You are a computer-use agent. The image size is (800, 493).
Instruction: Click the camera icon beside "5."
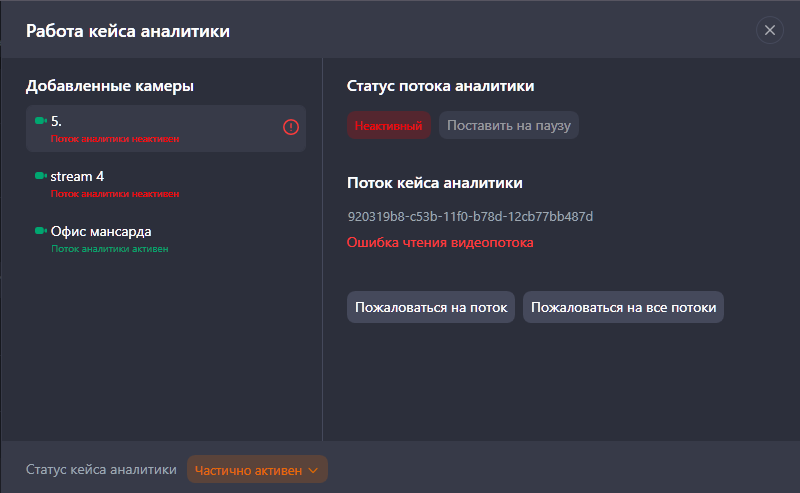41,121
